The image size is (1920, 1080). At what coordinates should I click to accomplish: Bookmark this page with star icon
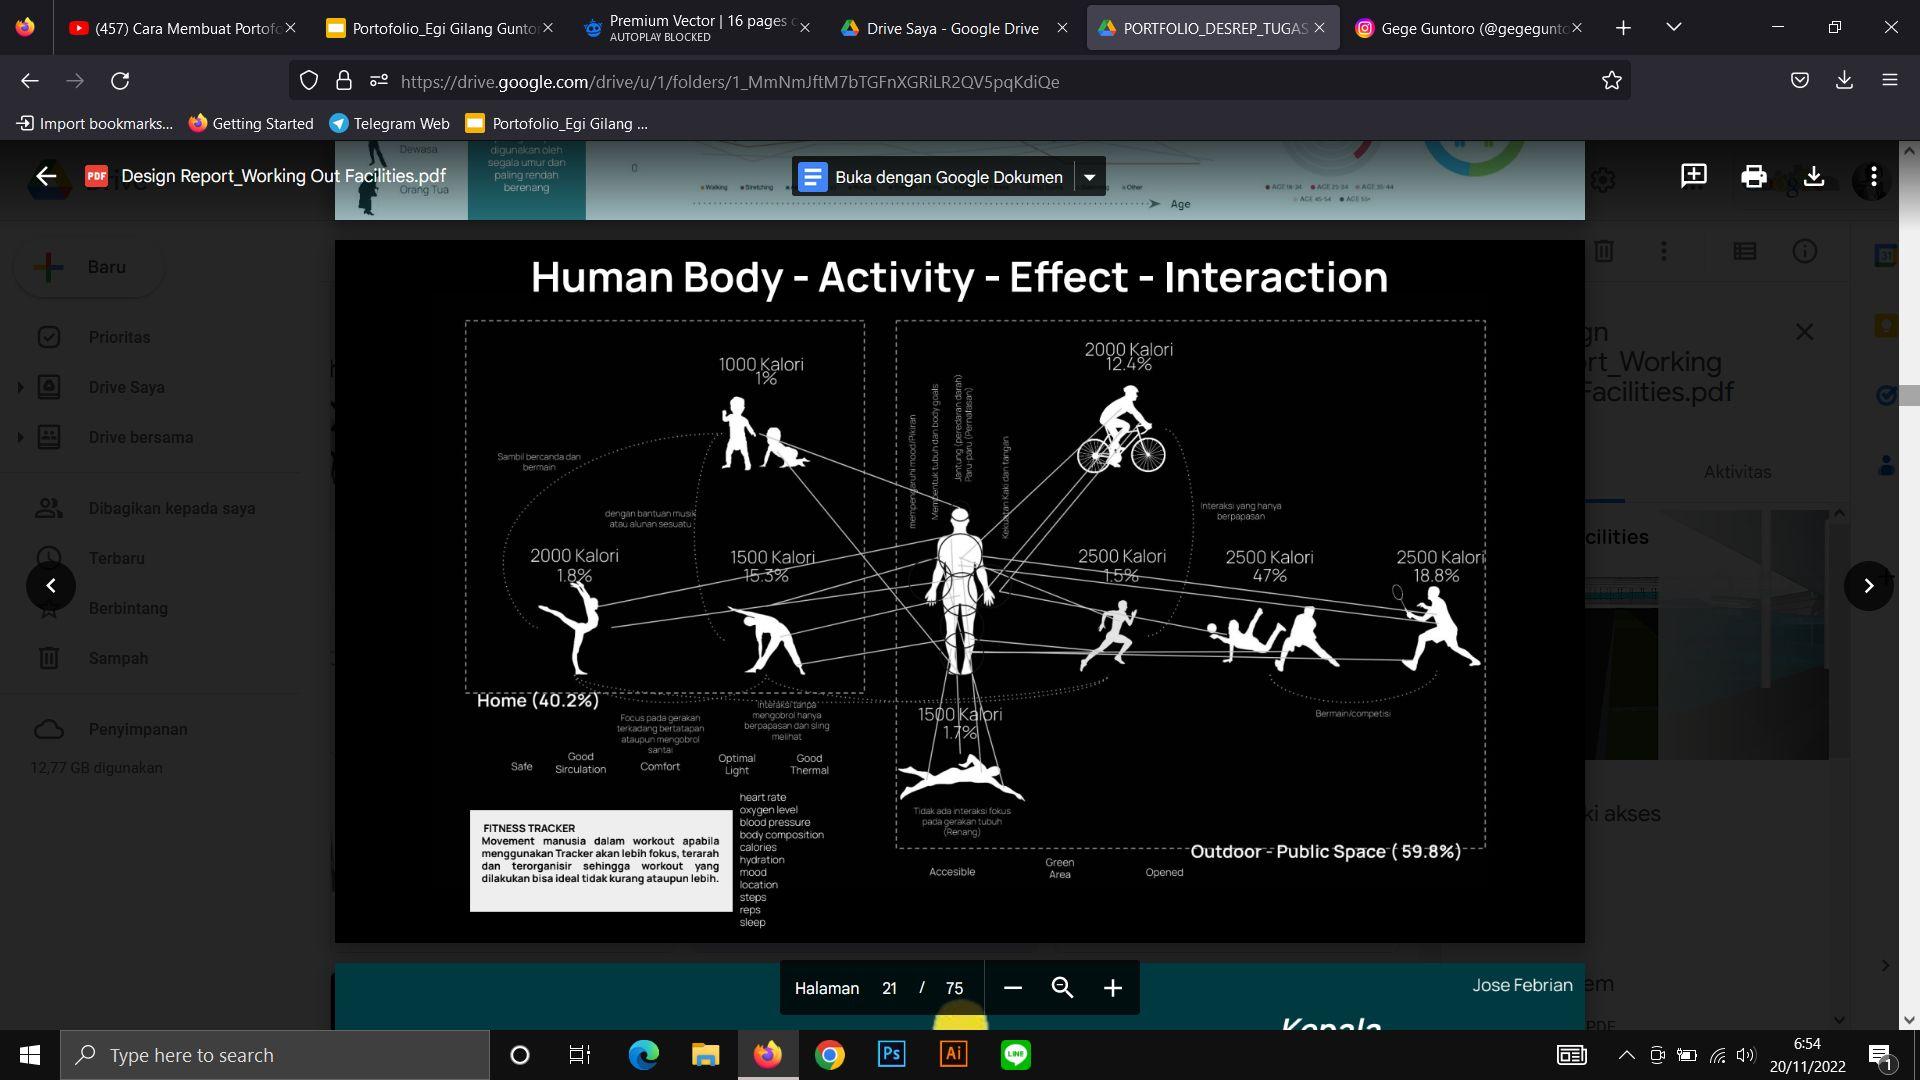coord(1611,81)
